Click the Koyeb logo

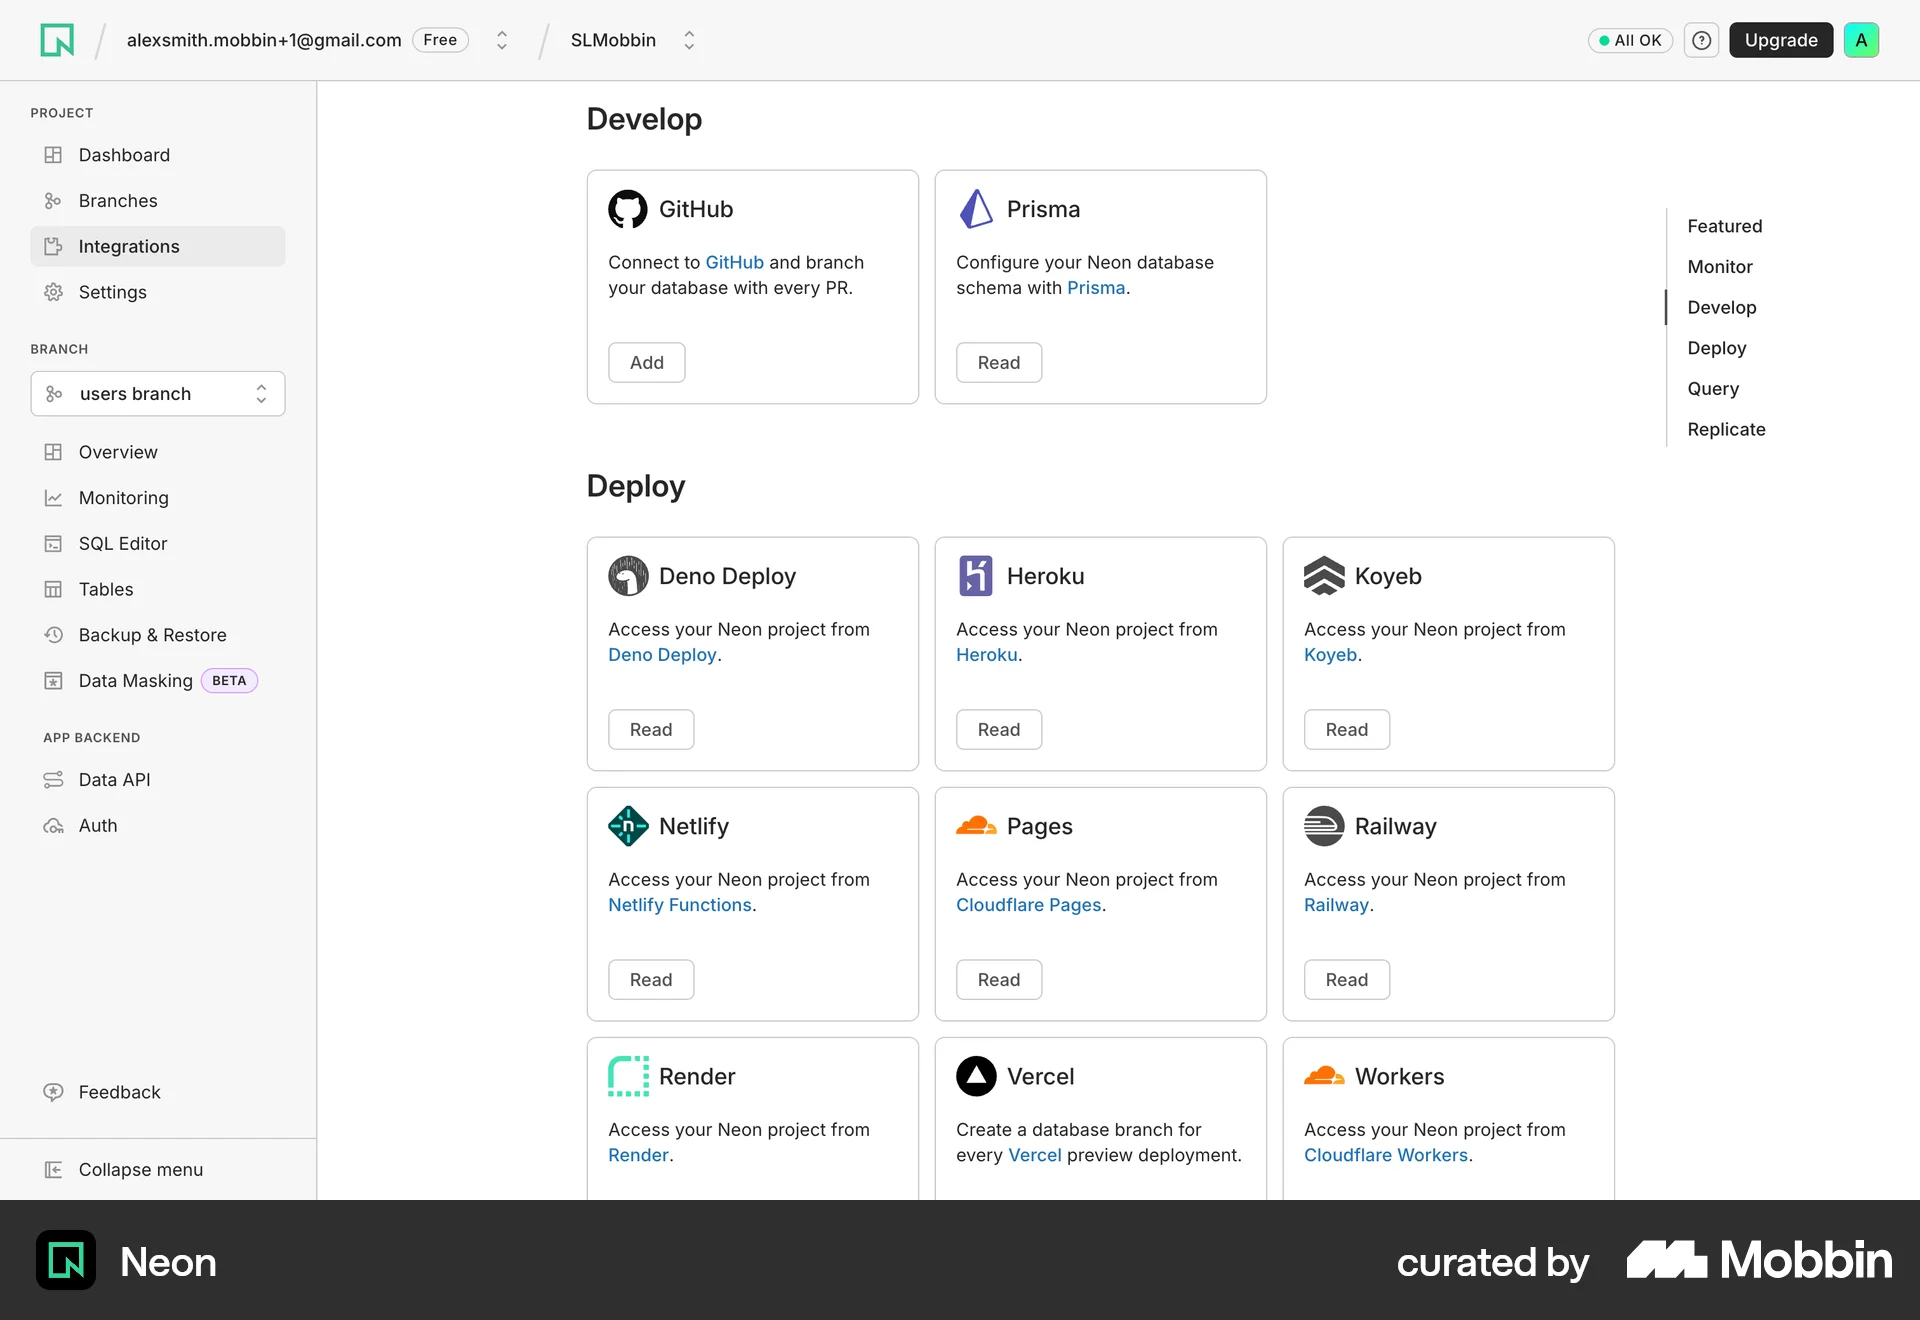(1324, 576)
